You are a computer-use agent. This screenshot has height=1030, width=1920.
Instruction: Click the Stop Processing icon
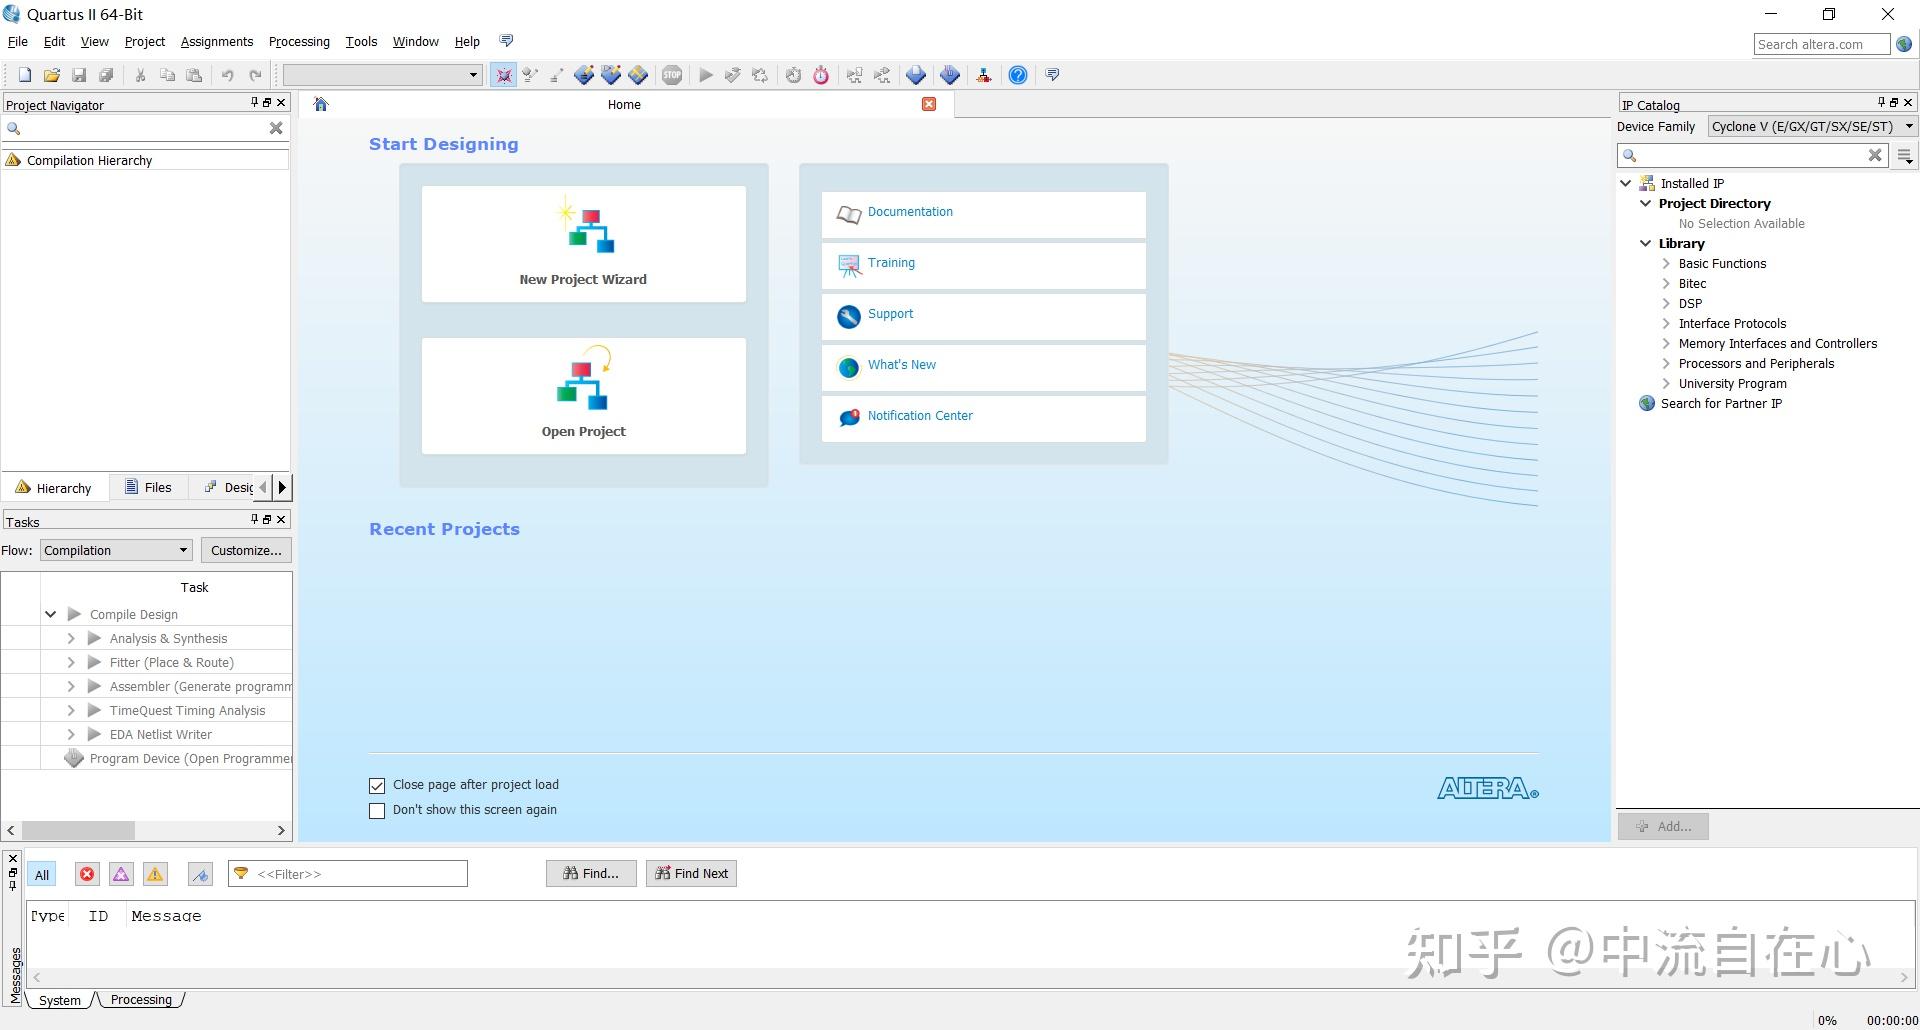(672, 75)
